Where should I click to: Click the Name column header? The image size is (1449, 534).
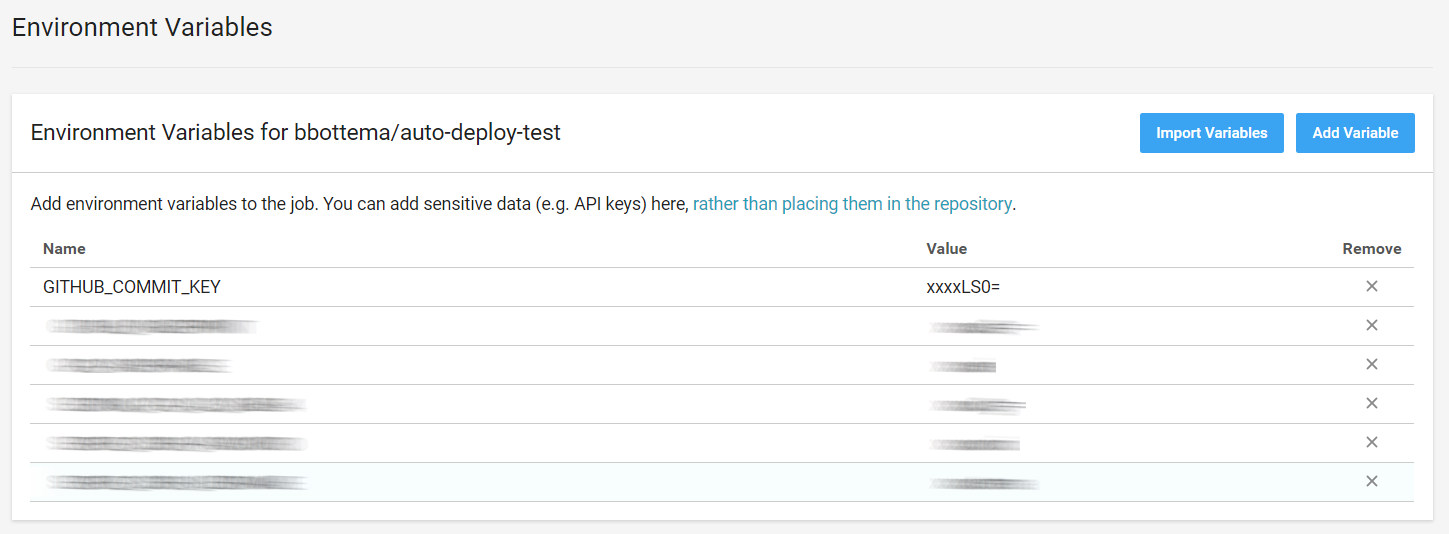[64, 249]
